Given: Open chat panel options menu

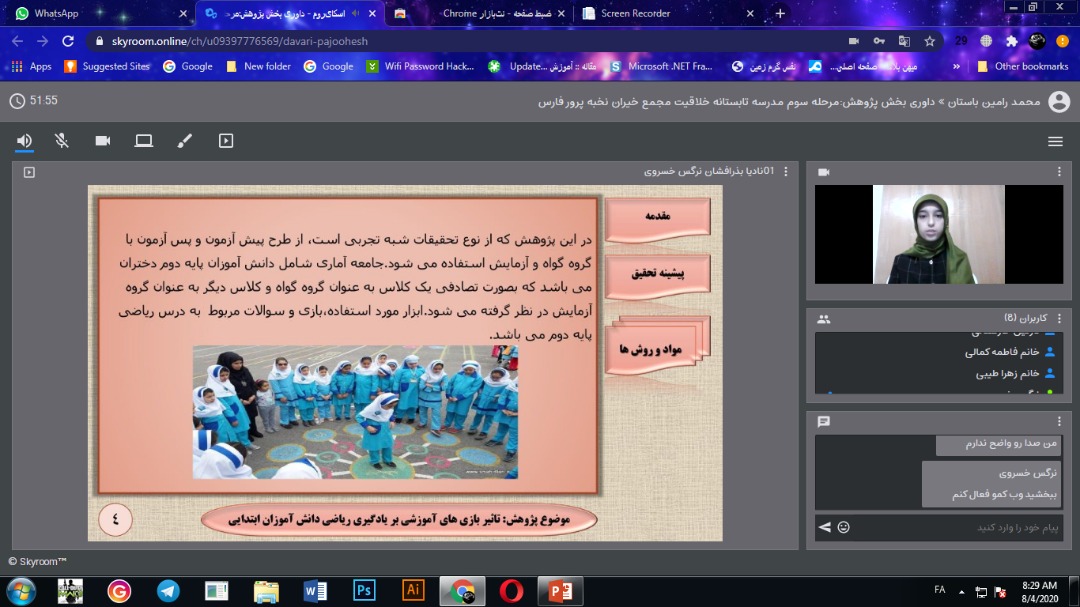Looking at the screenshot, I should click(1059, 421).
